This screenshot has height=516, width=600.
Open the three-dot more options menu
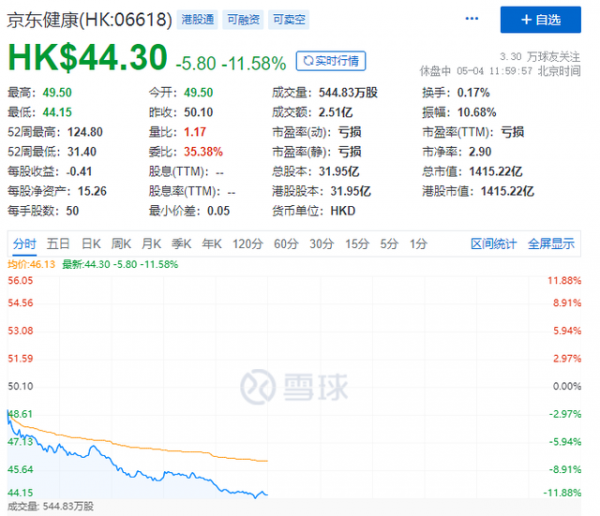click(471, 19)
